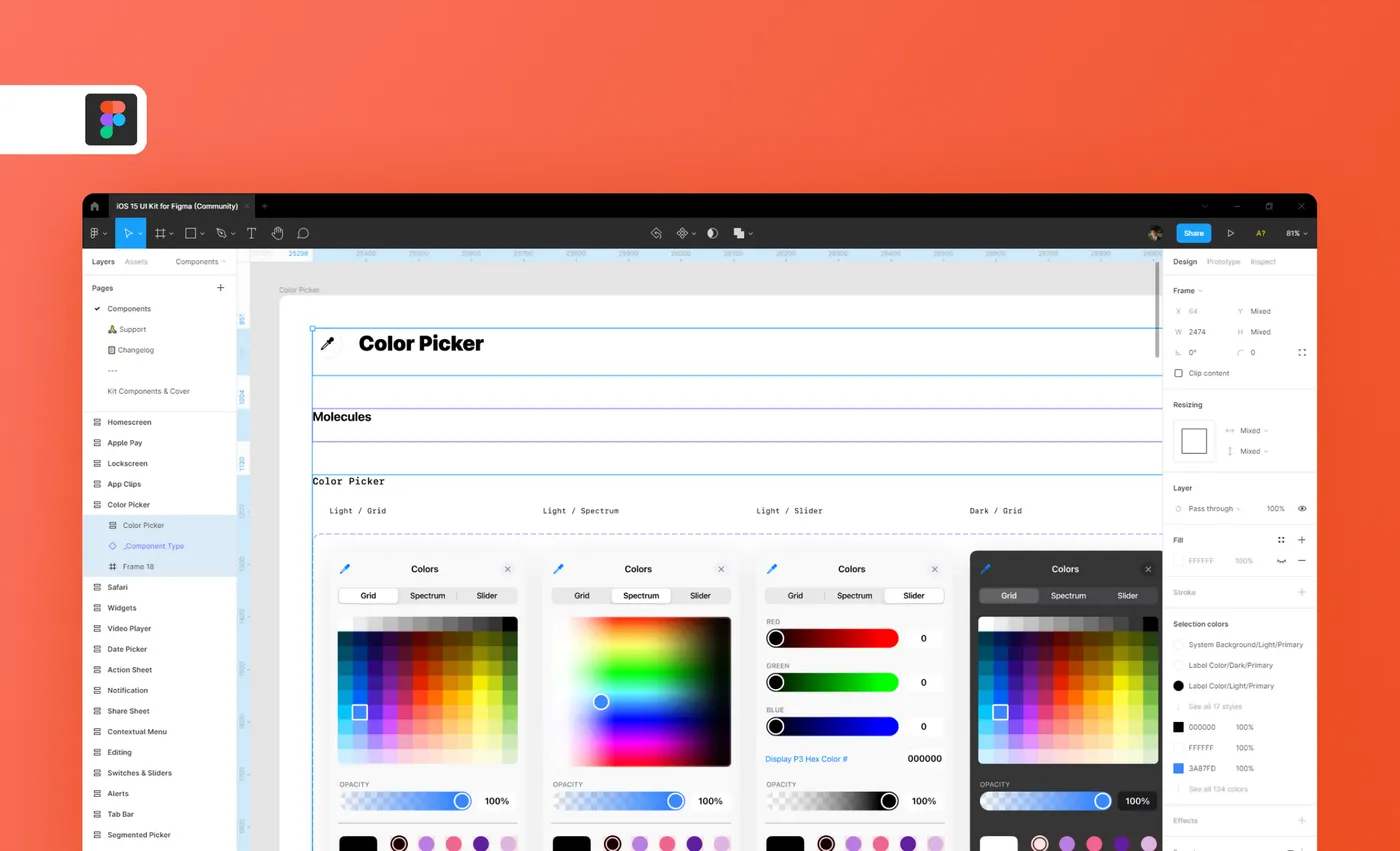
Task: Click See all 17 styles
Action: coord(1215,707)
